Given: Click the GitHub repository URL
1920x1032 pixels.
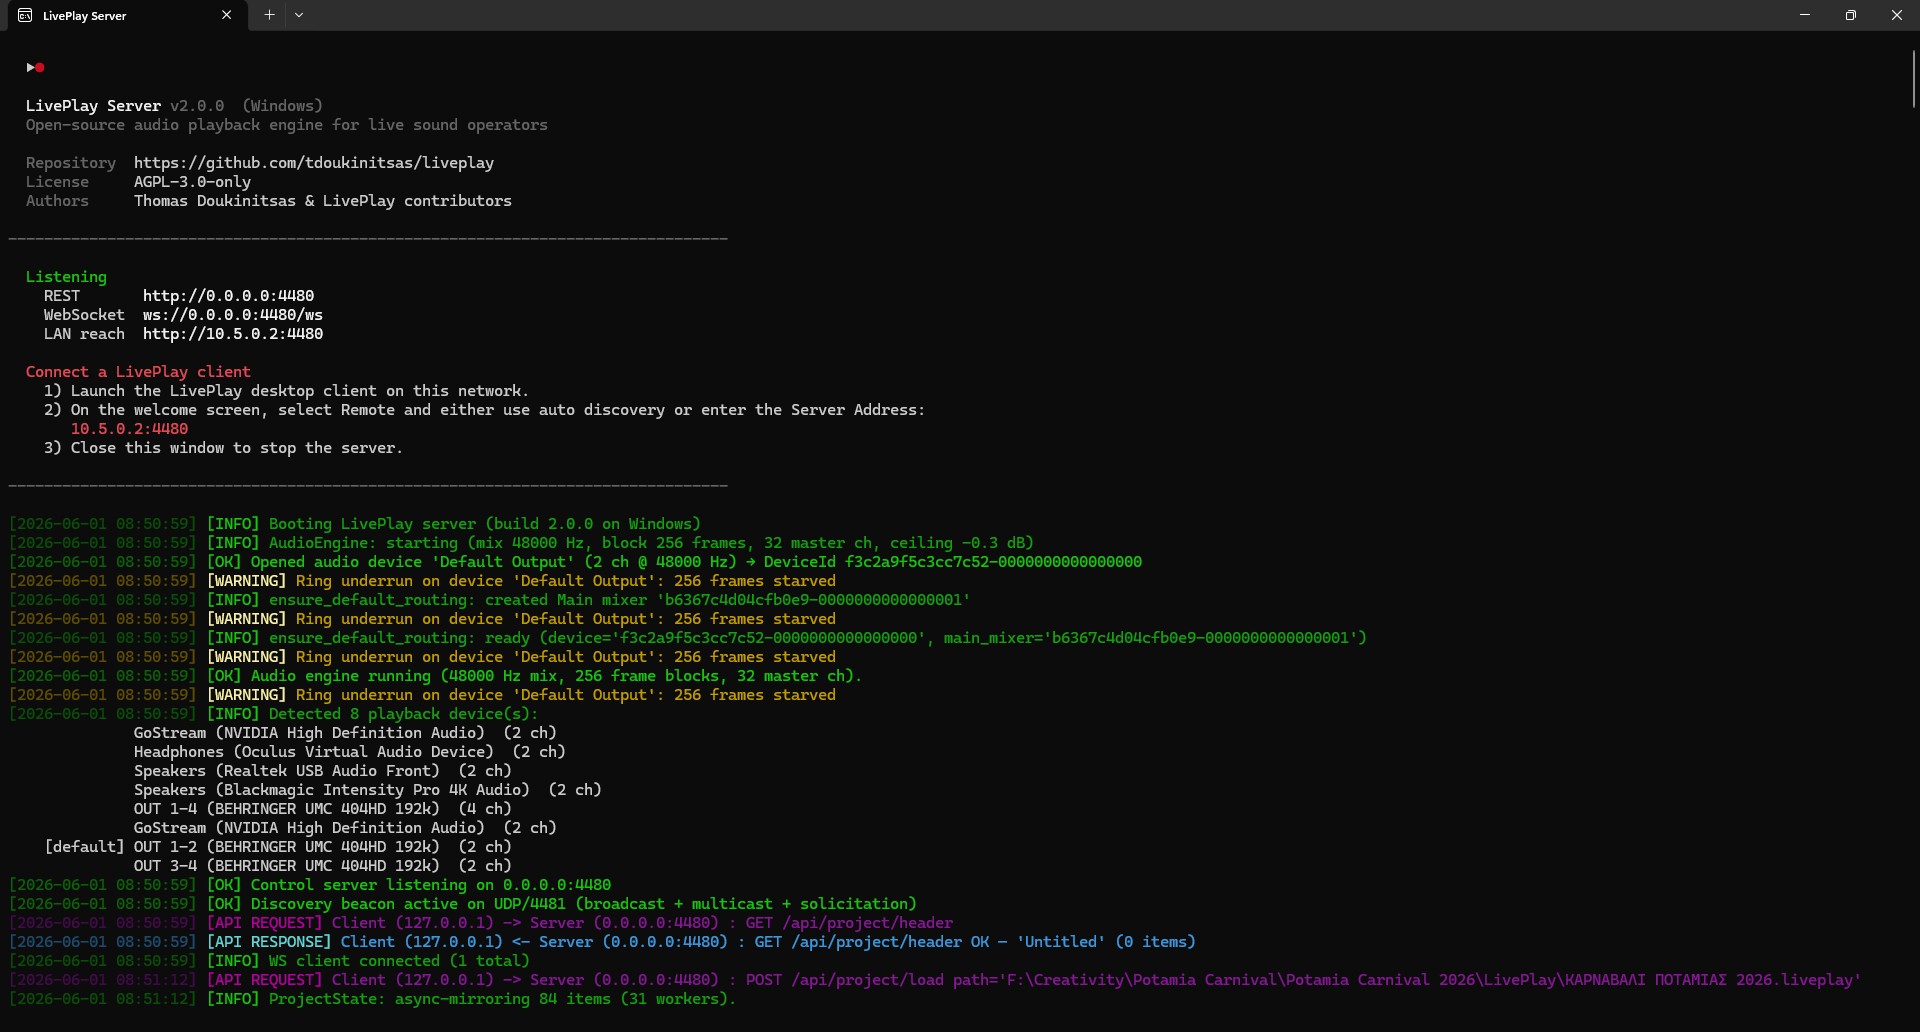Looking at the screenshot, I should (x=314, y=162).
